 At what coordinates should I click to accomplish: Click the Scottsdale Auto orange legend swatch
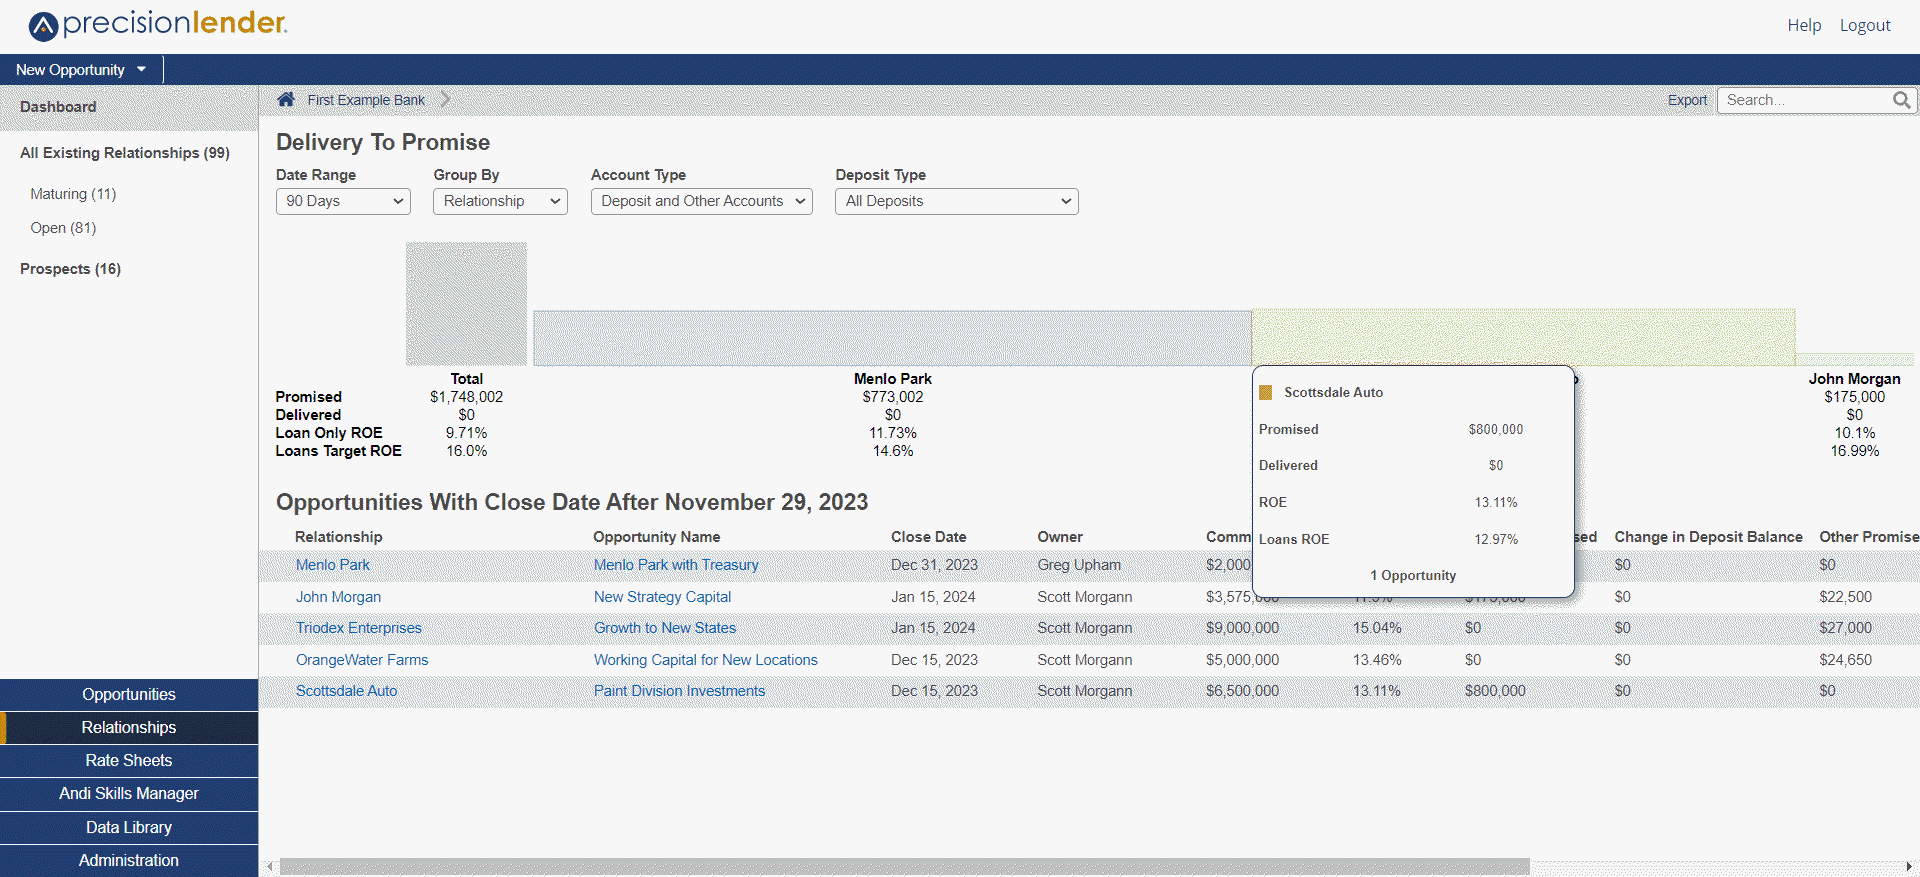tap(1265, 392)
